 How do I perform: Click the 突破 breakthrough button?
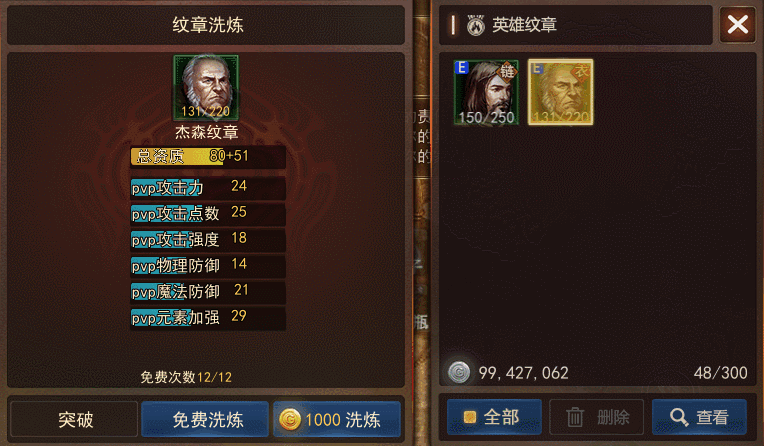pos(75,419)
